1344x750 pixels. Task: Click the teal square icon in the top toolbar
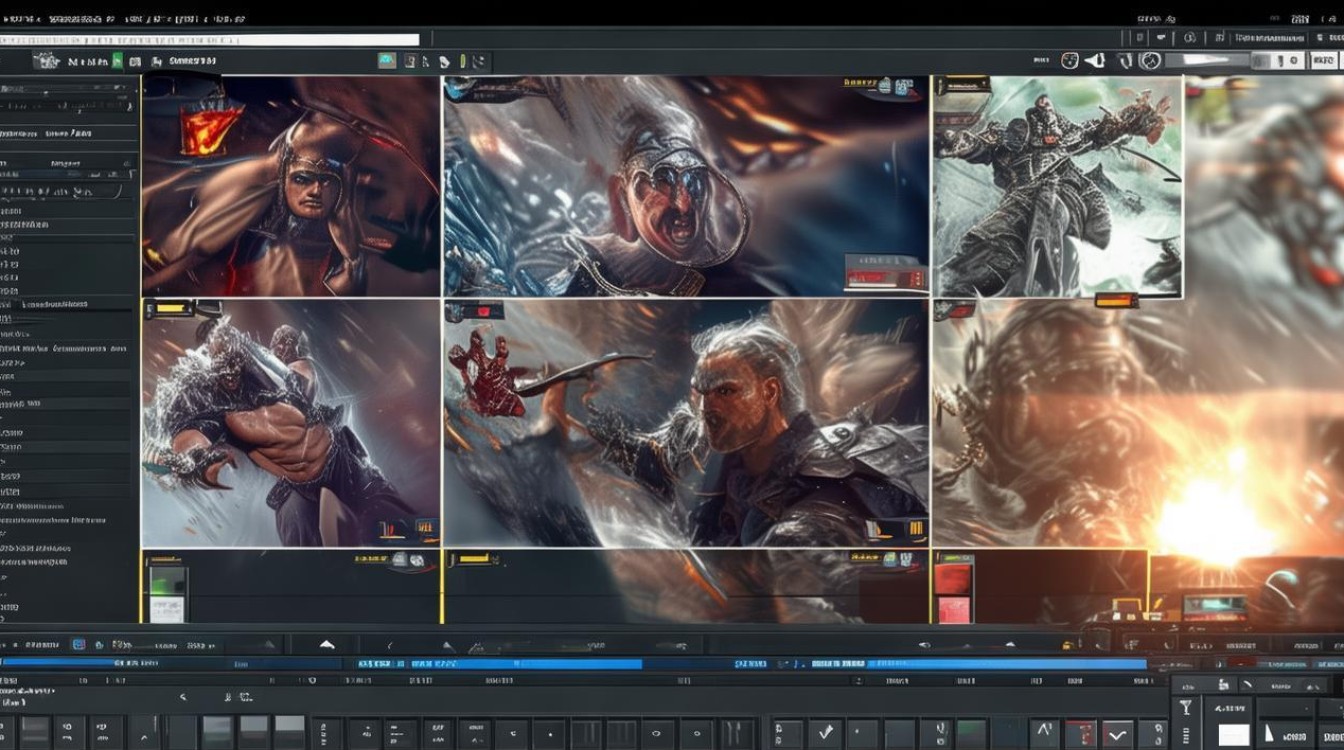pos(387,61)
